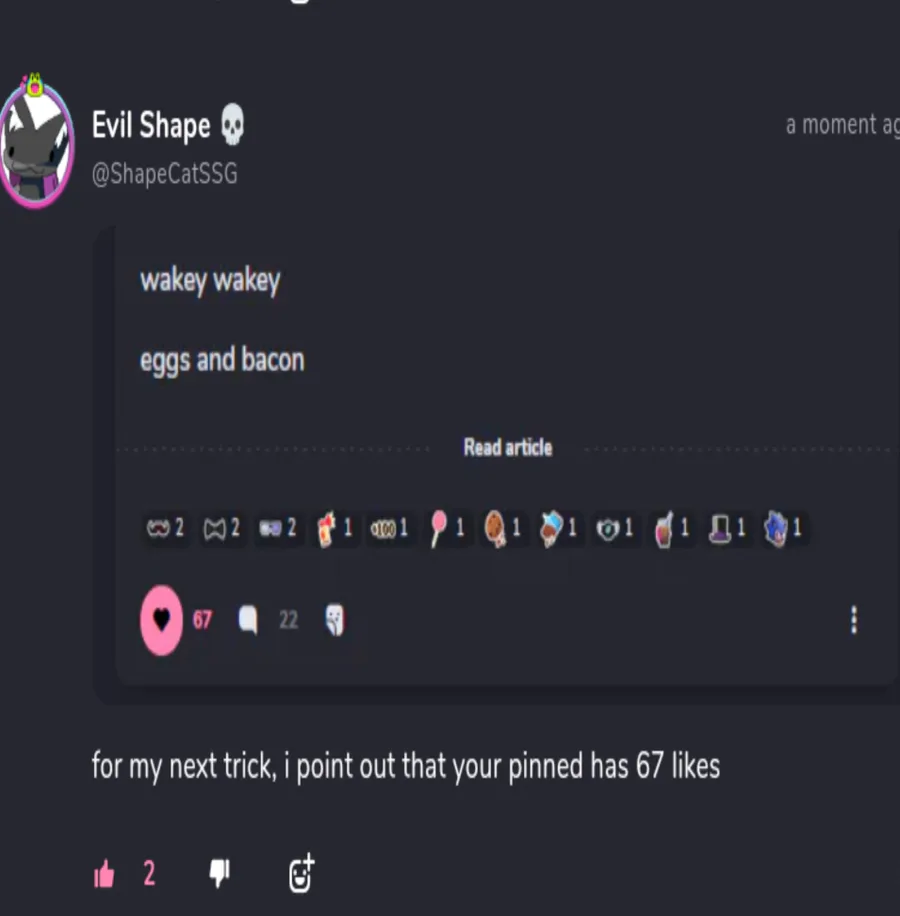Select the cookie sticker reaction
This screenshot has height=916, width=900.
click(x=502, y=529)
